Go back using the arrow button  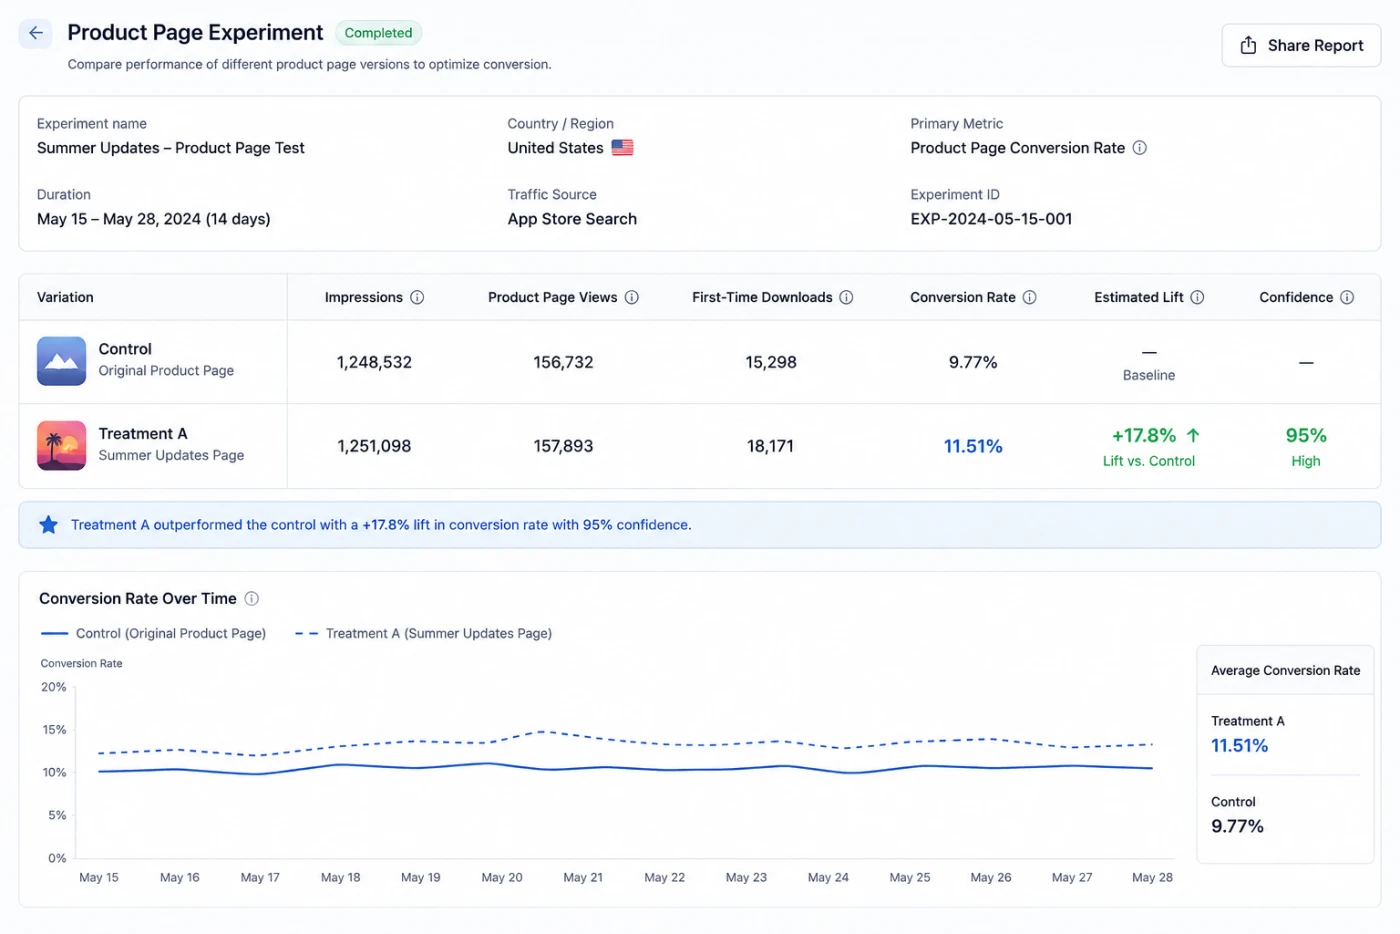point(36,33)
